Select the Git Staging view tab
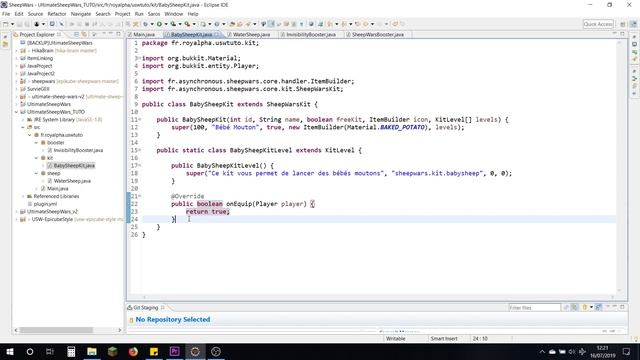The width and height of the screenshot is (640, 360). pyautogui.click(x=145, y=307)
